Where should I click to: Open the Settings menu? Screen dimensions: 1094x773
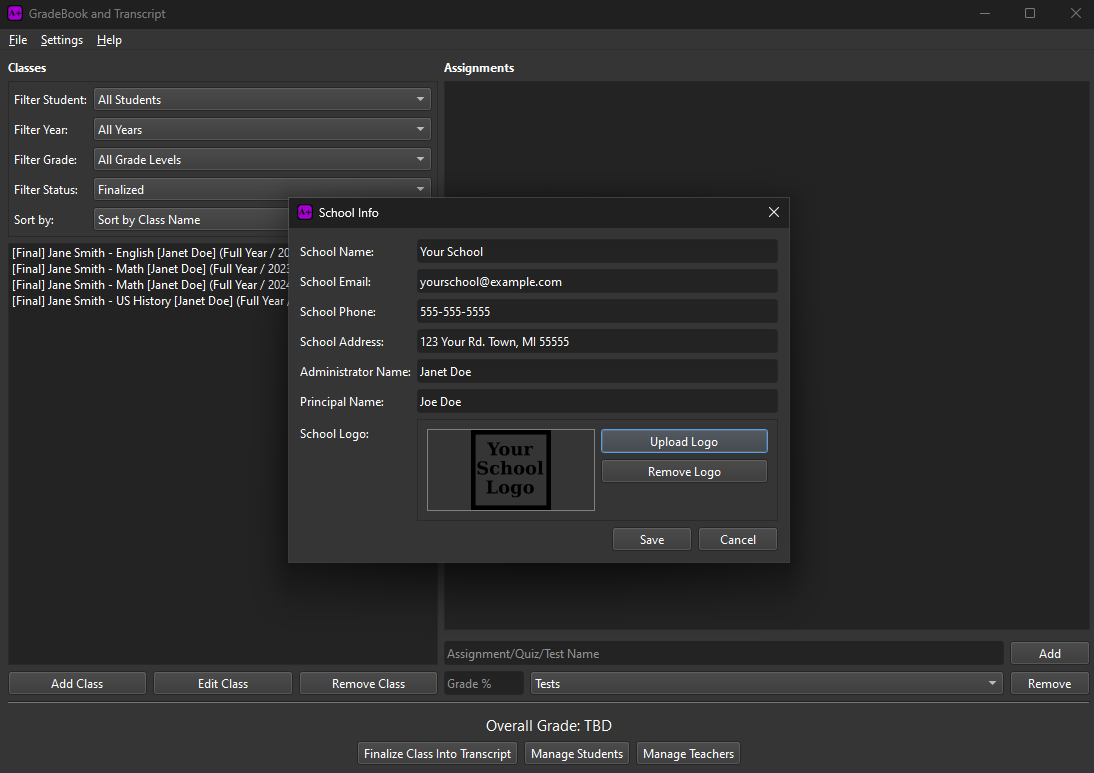point(61,40)
